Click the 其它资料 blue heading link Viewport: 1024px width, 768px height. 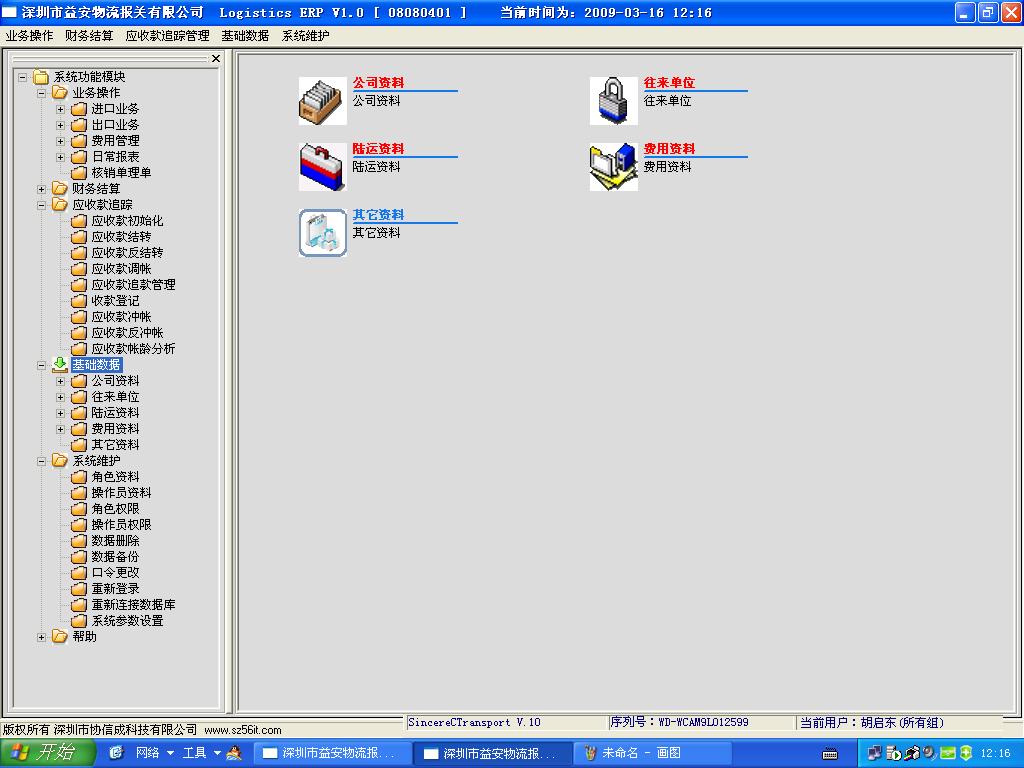378,215
